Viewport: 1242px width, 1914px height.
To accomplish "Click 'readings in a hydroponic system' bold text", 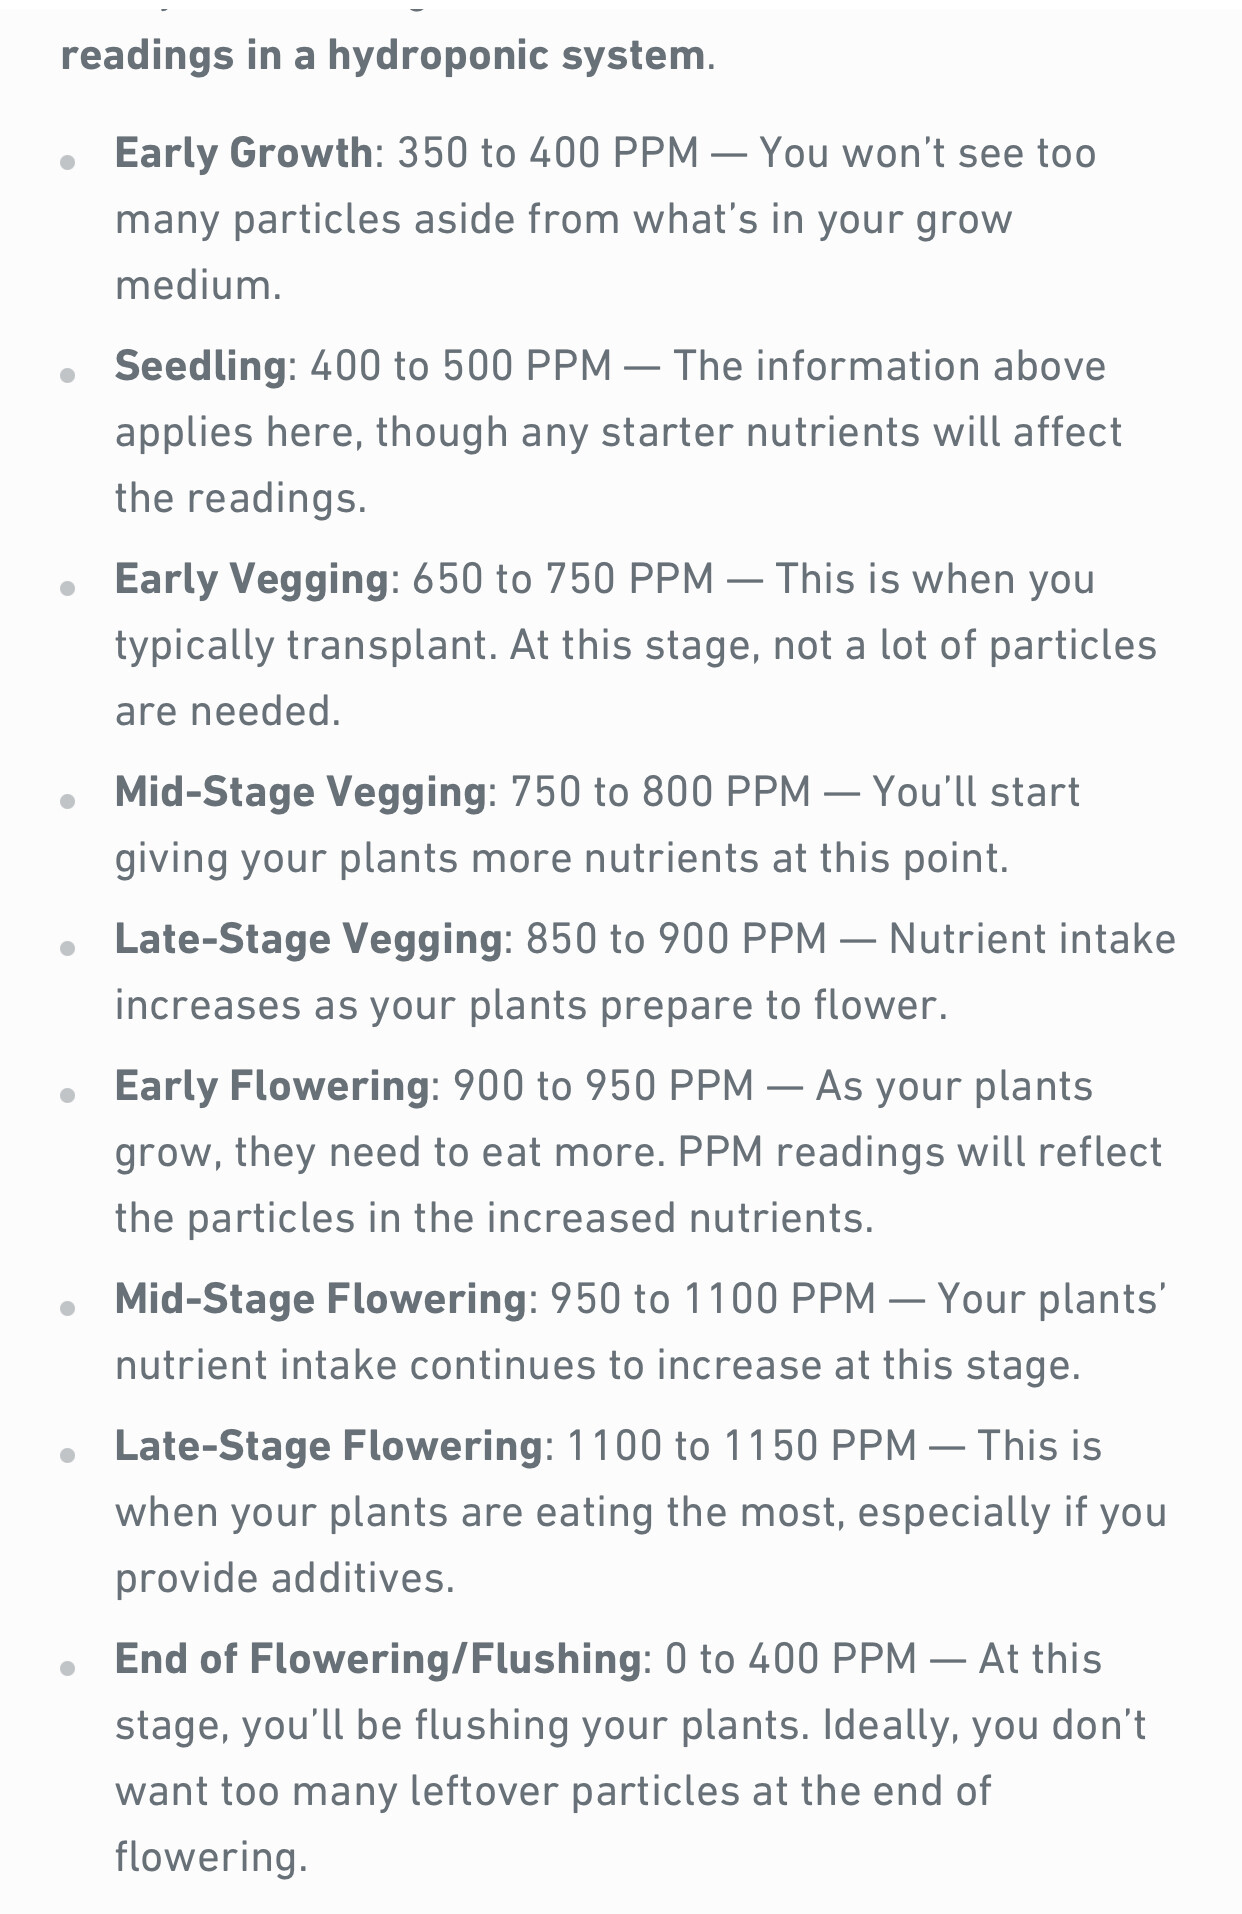I will coord(383,55).
